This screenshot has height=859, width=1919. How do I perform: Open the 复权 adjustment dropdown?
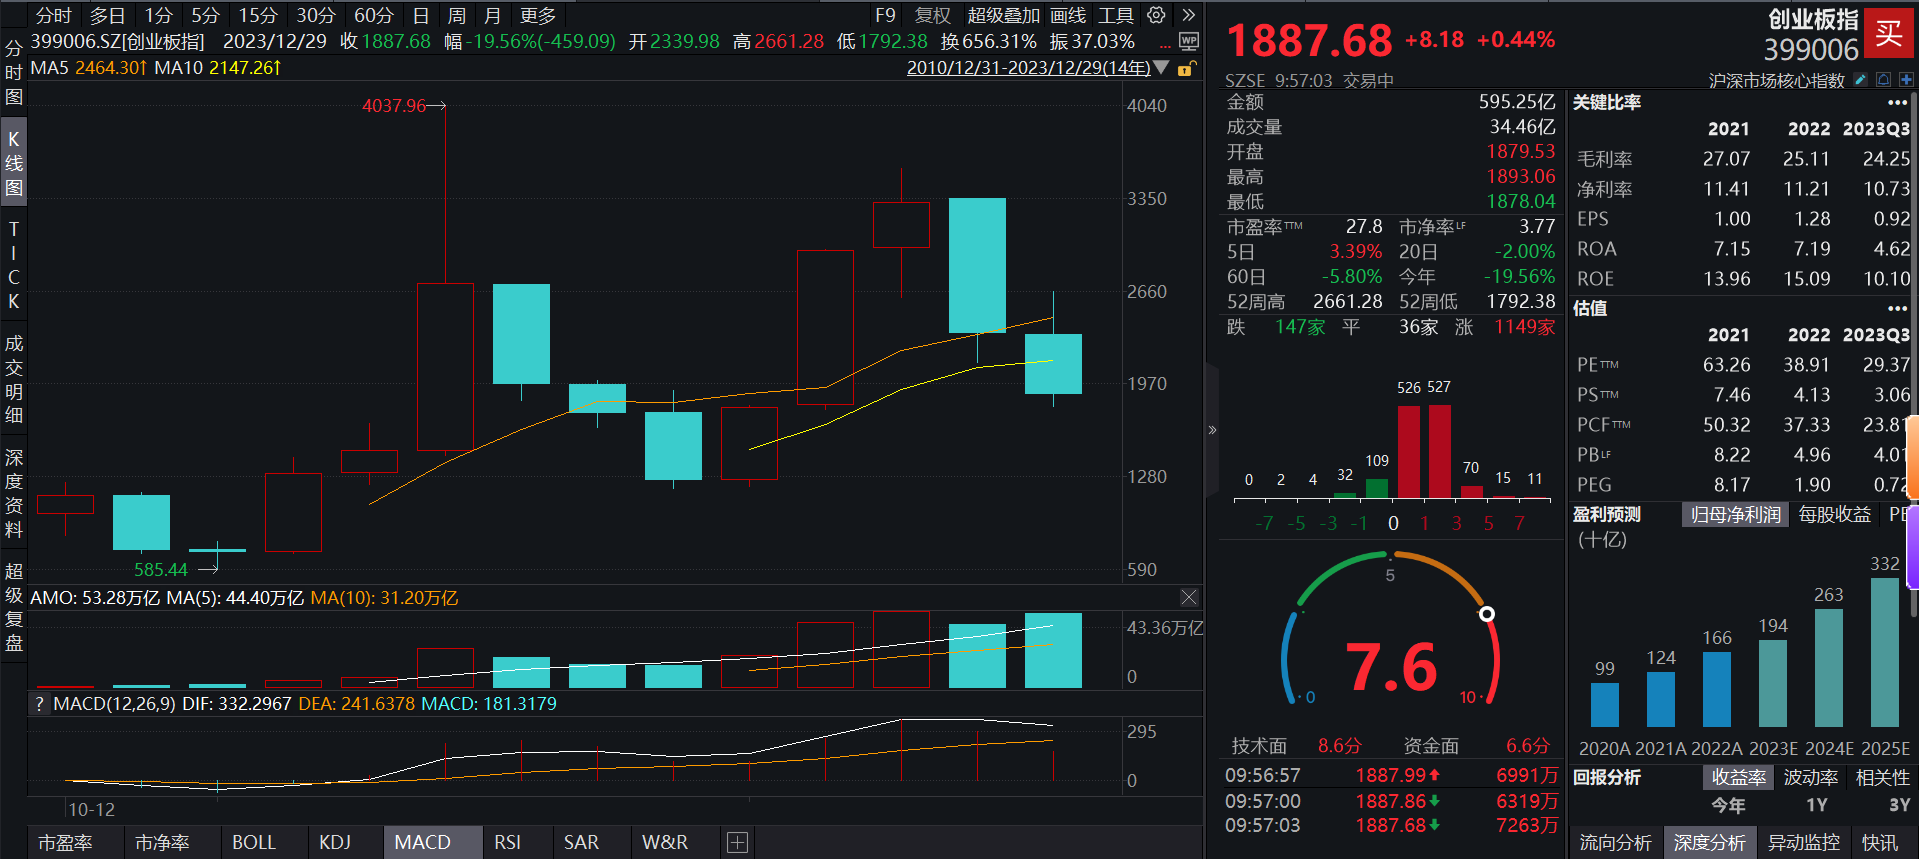point(933,15)
